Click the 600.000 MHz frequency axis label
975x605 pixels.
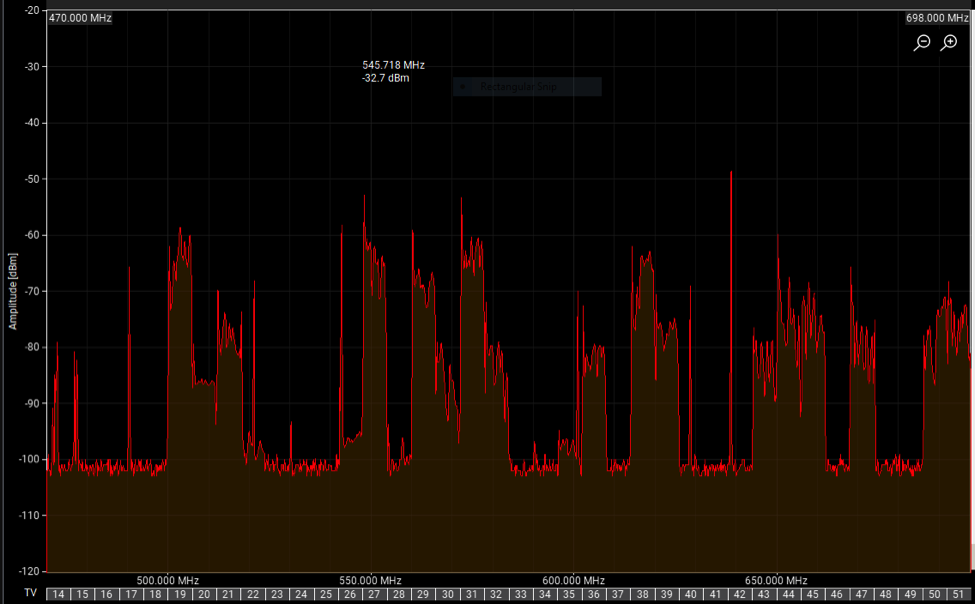tap(574, 580)
